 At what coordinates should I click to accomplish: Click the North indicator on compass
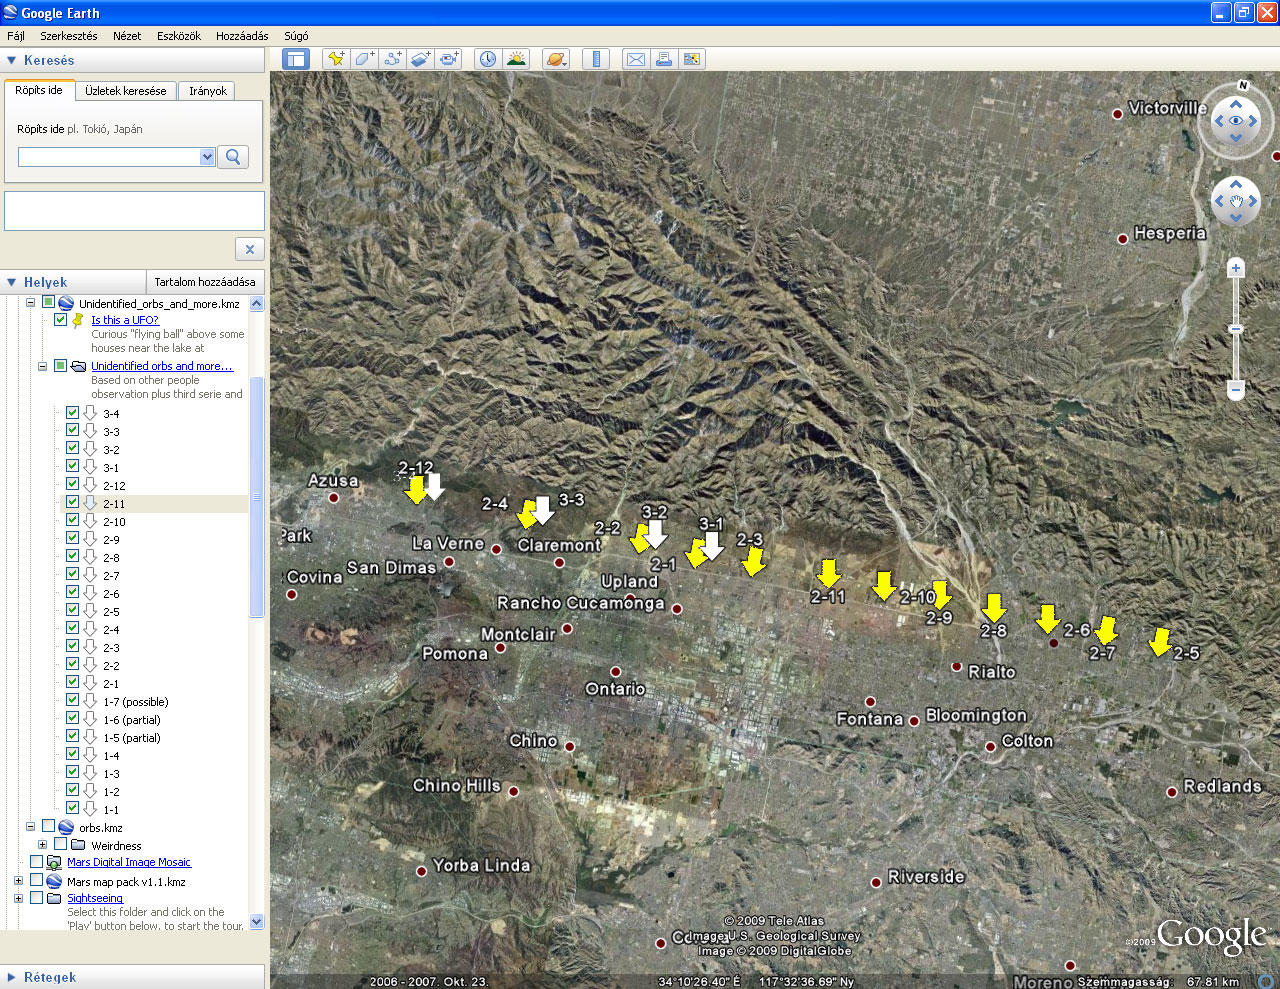(x=1243, y=86)
